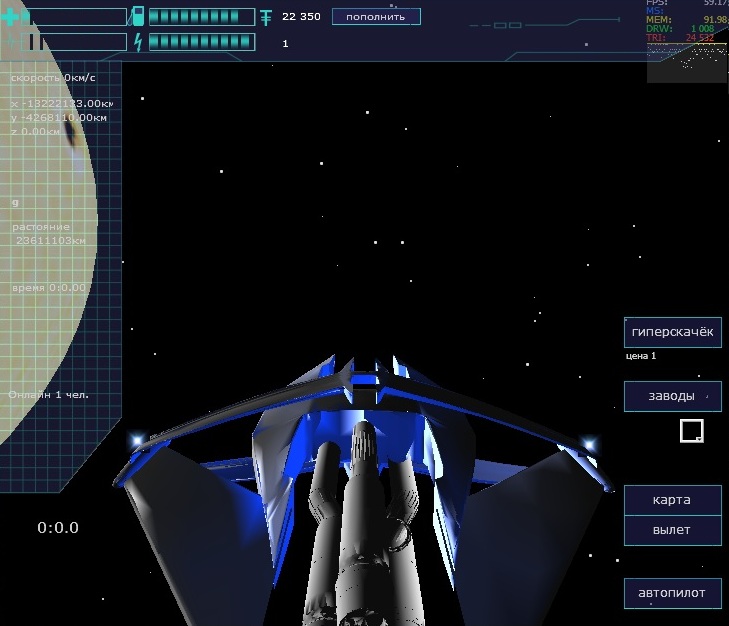Select the вылет option
This screenshot has height=626, width=729.
click(672, 530)
